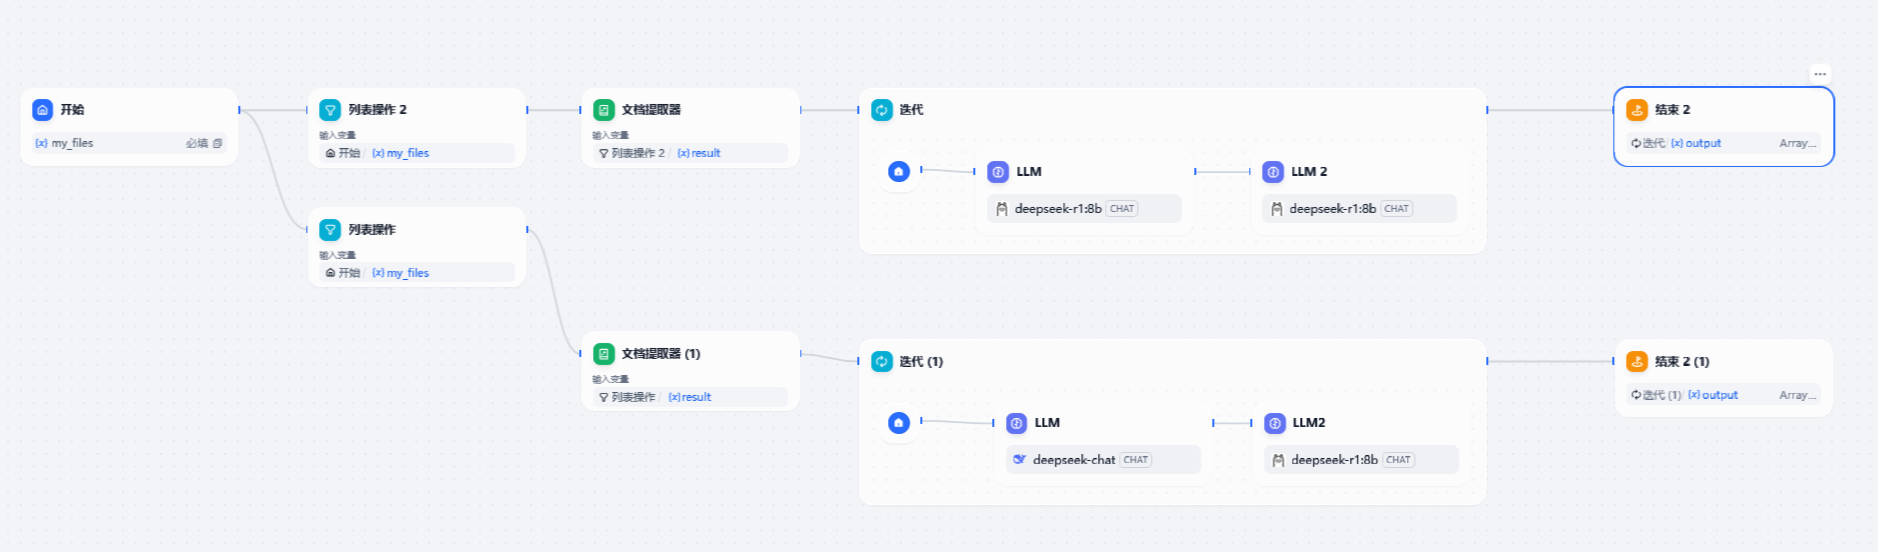Click the result variable in 文档提取器 node
1878x552 pixels.
(705, 153)
